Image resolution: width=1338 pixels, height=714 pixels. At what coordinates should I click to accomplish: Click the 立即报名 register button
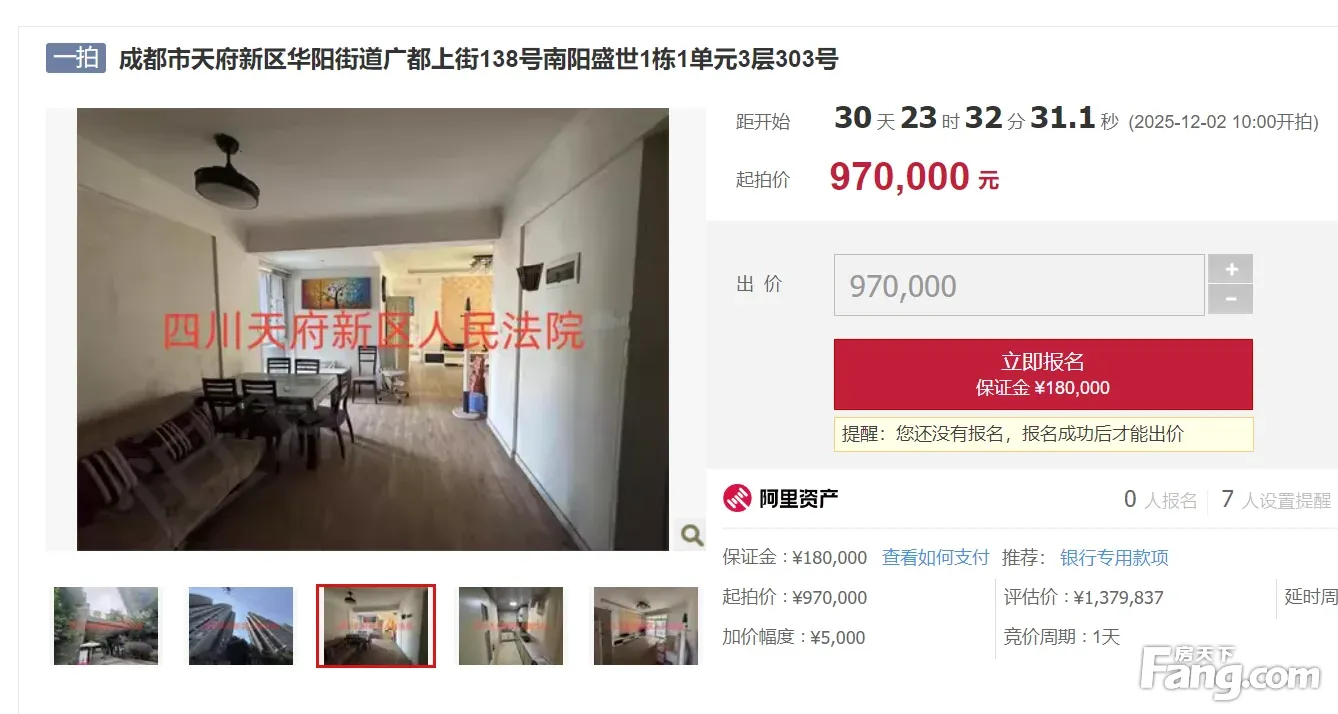click(1043, 374)
